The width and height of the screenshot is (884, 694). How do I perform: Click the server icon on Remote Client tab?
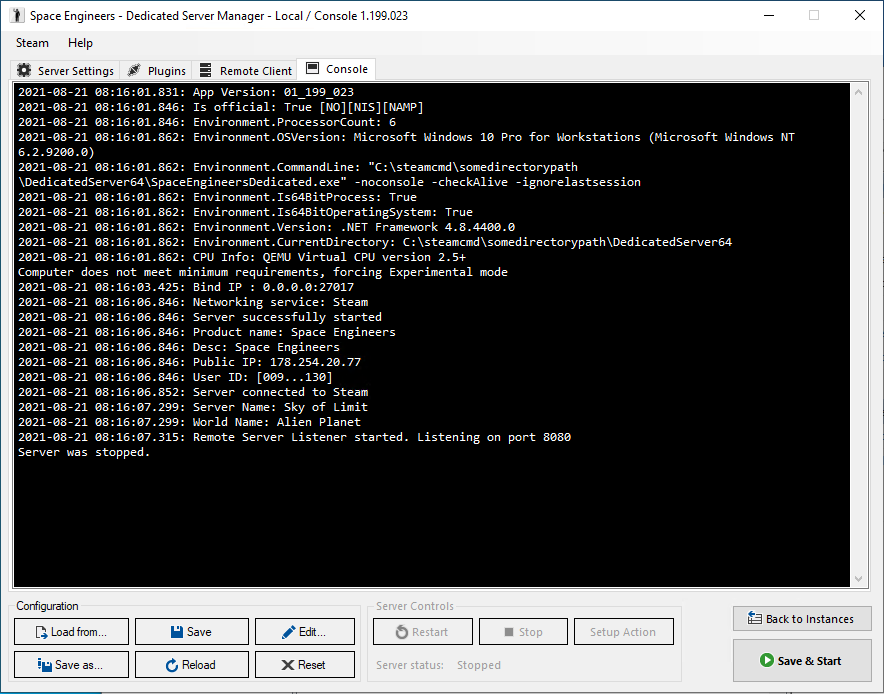point(206,71)
